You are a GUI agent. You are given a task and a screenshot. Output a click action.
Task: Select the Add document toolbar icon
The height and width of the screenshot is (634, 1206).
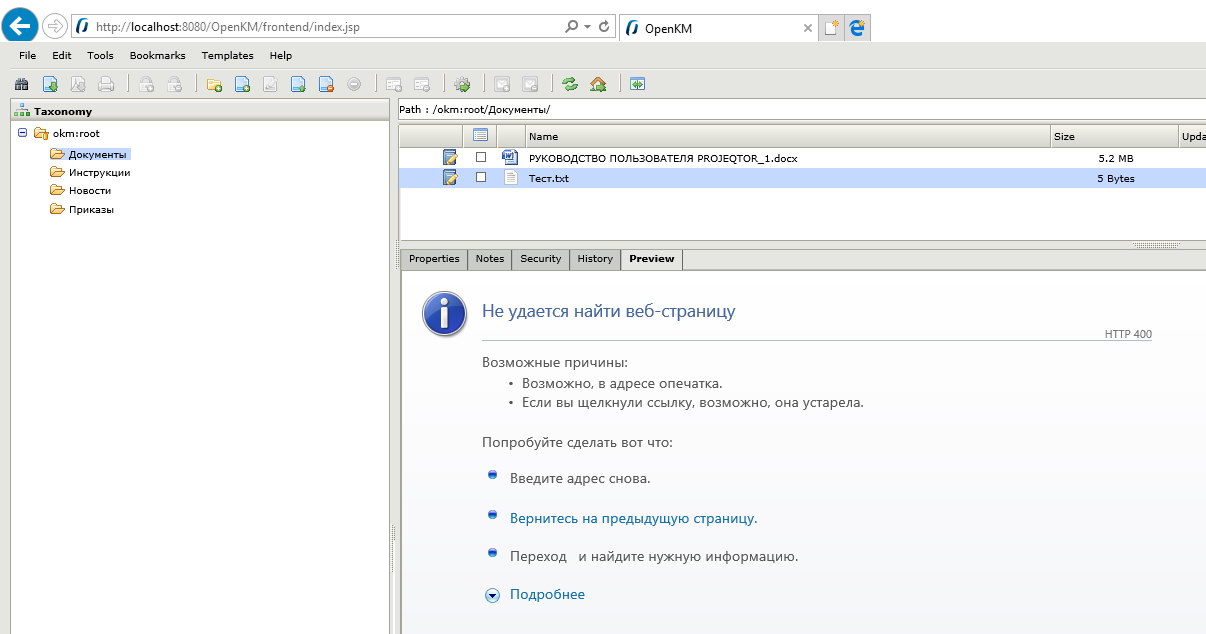point(242,84)
